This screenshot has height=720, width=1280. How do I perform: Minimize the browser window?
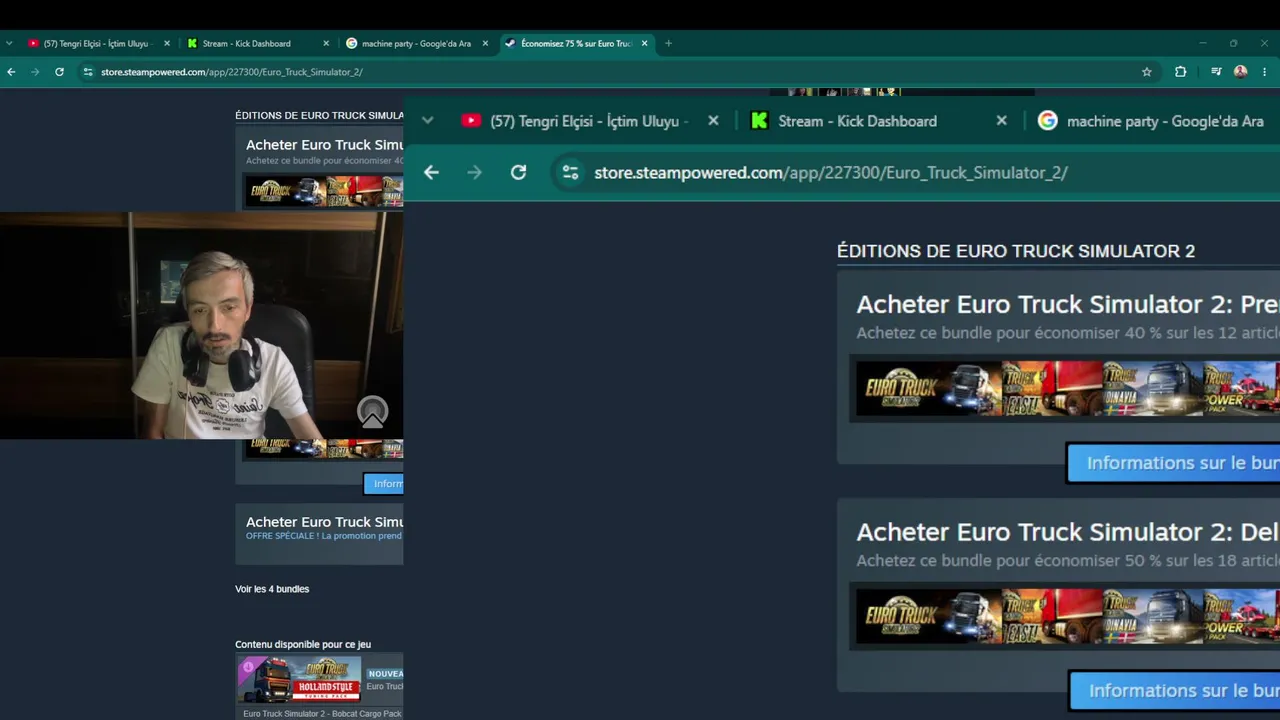(1203, 43)
